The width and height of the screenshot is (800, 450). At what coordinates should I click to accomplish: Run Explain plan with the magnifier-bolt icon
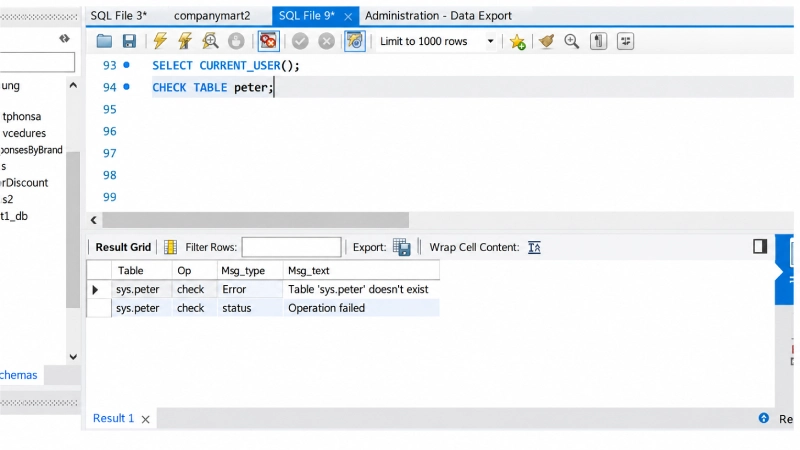click(x=210, y=41)
